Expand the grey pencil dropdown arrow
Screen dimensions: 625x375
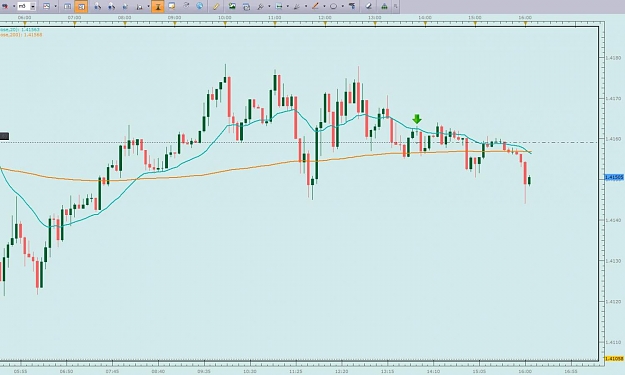[x=306, y=6]
